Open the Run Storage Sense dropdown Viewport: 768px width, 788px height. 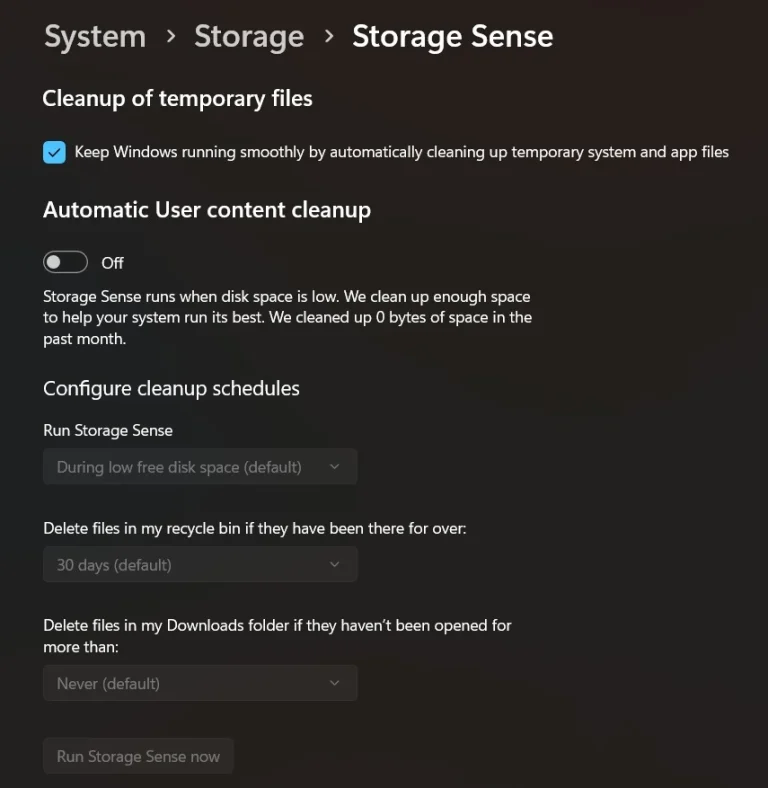[199, 467]
